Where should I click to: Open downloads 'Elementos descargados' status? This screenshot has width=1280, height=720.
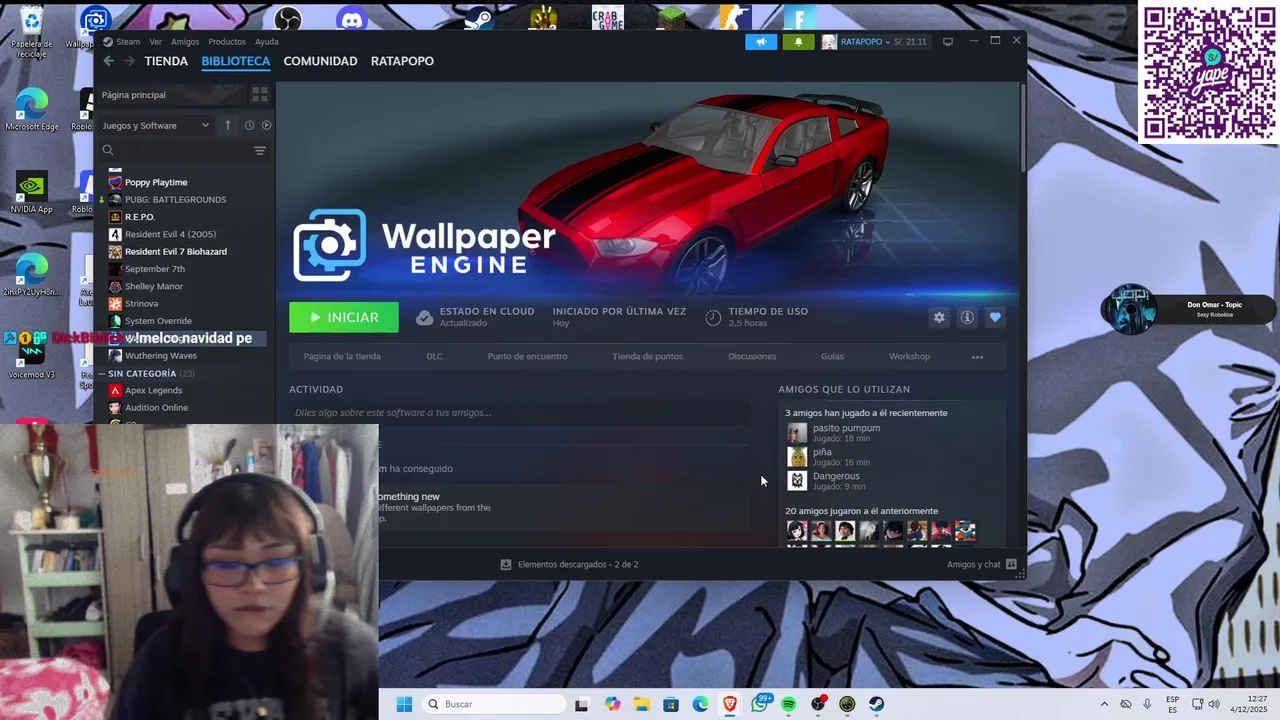pos(569,564)
